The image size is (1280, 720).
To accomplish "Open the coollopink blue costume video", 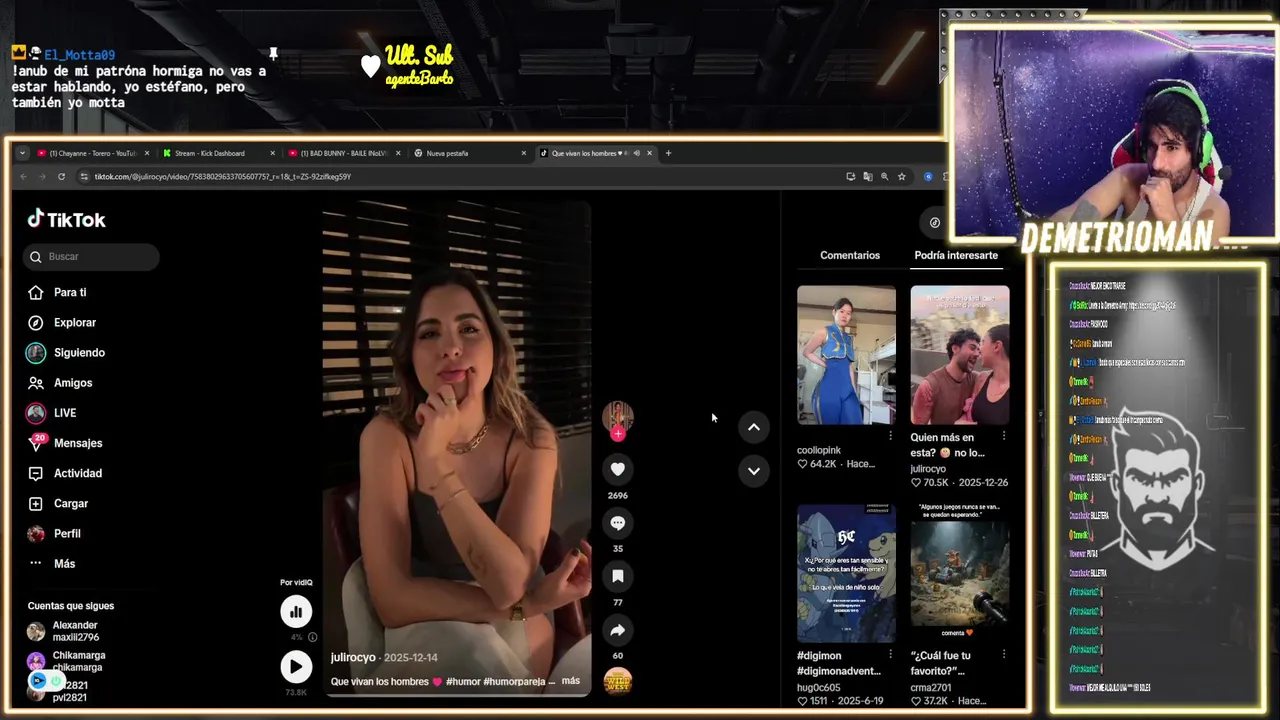I will (846, 355).
